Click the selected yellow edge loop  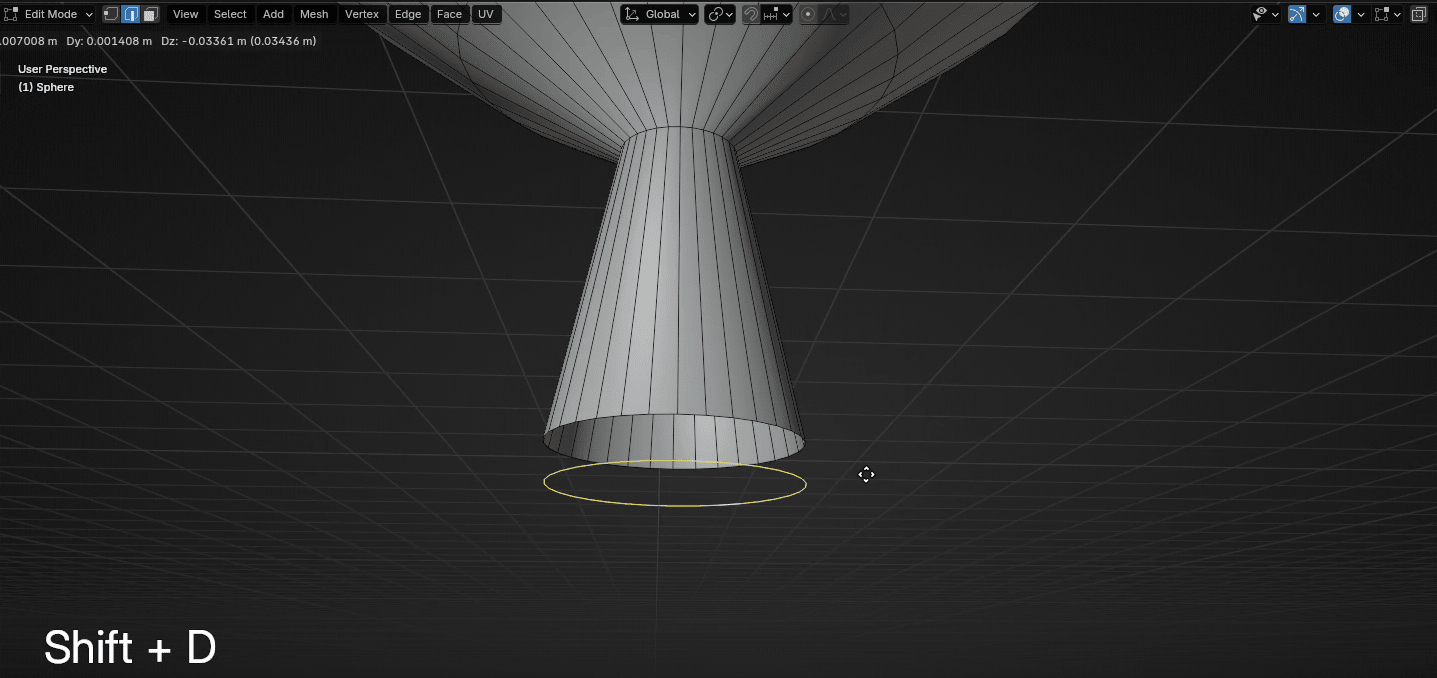[676, 504]
